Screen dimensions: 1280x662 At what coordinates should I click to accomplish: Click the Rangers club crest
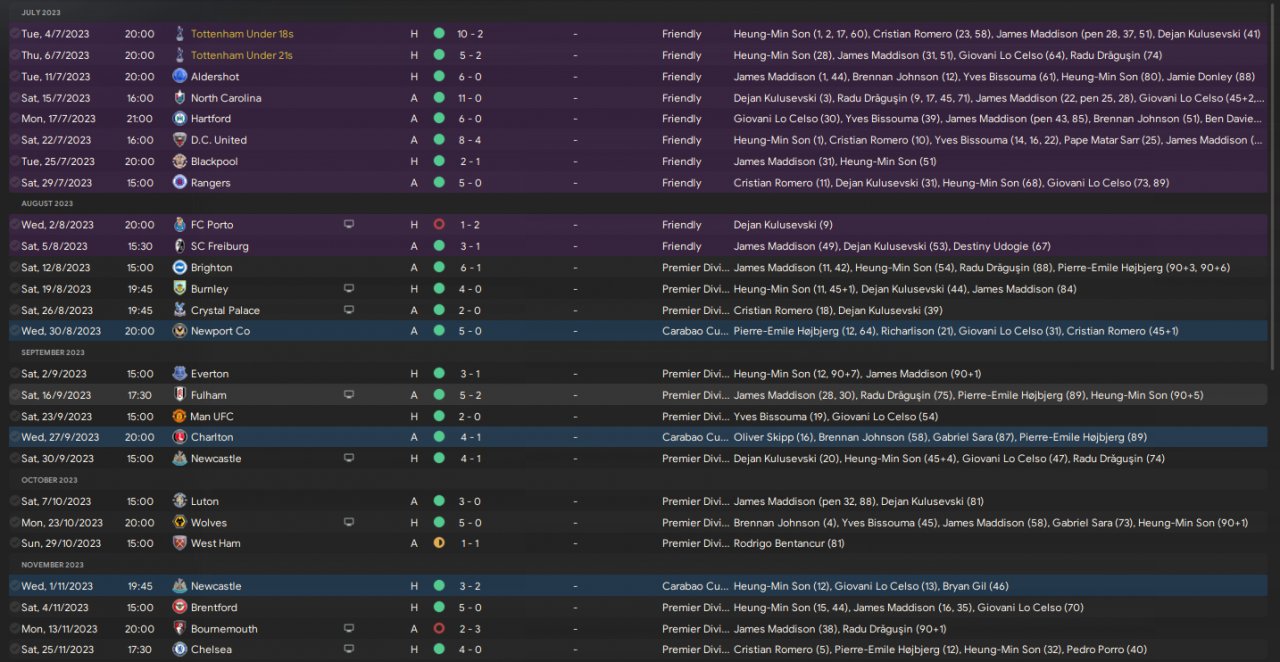pyautogui.click(x=180, y=183)
